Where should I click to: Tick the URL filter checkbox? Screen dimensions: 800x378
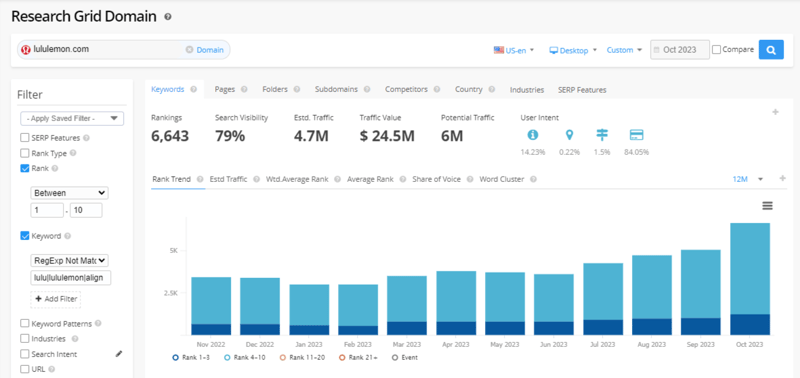(24, 369)
